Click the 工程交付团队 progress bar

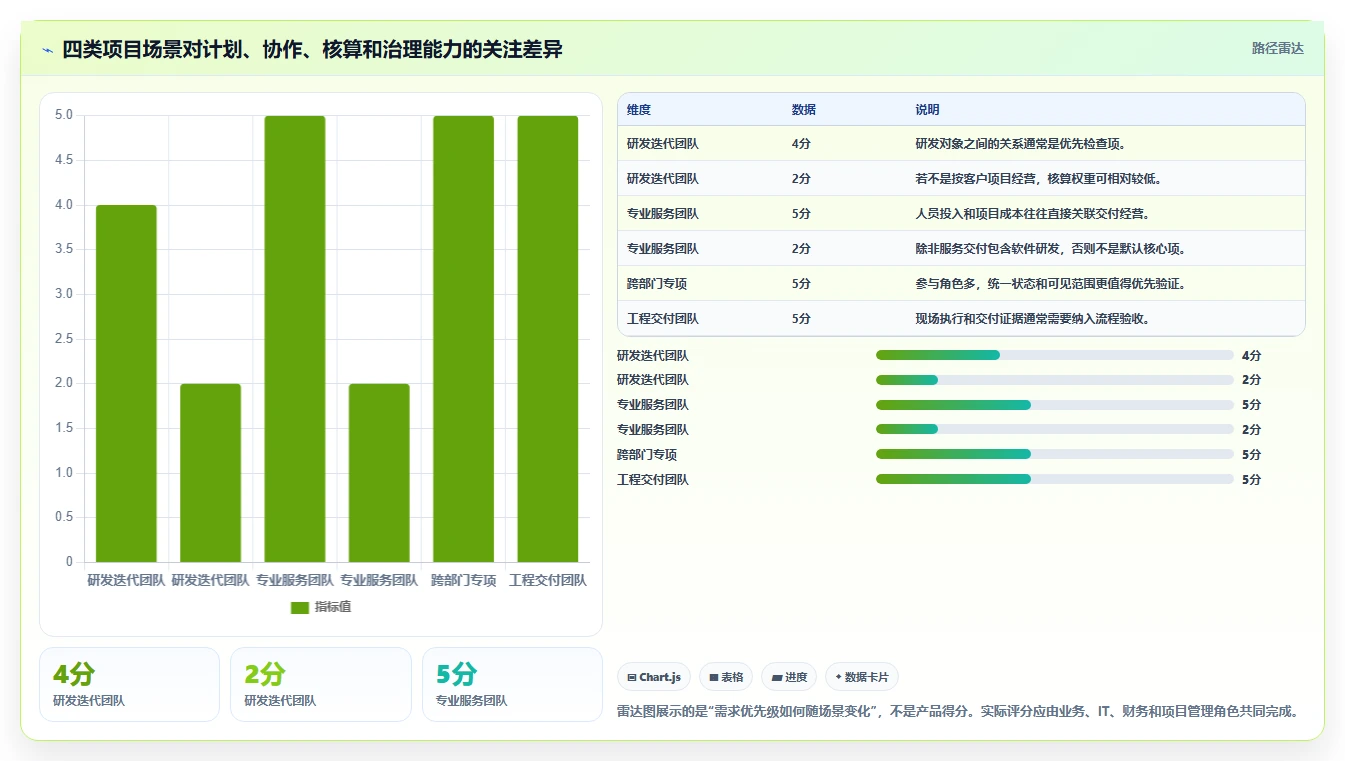coord(1055,480)
